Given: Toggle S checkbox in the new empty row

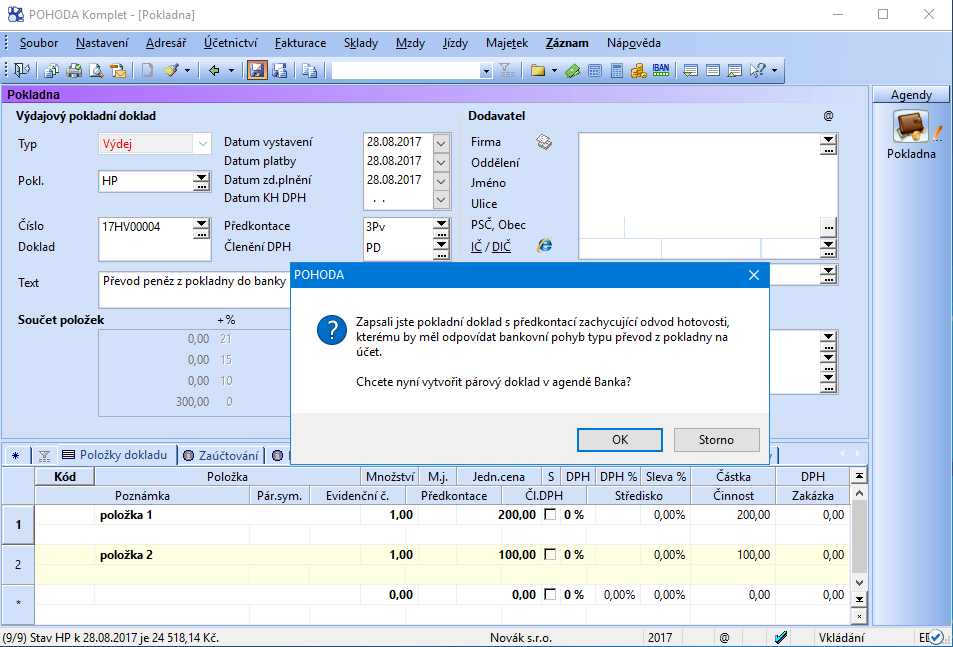Looking at the screenshot, I should point(550,595).
